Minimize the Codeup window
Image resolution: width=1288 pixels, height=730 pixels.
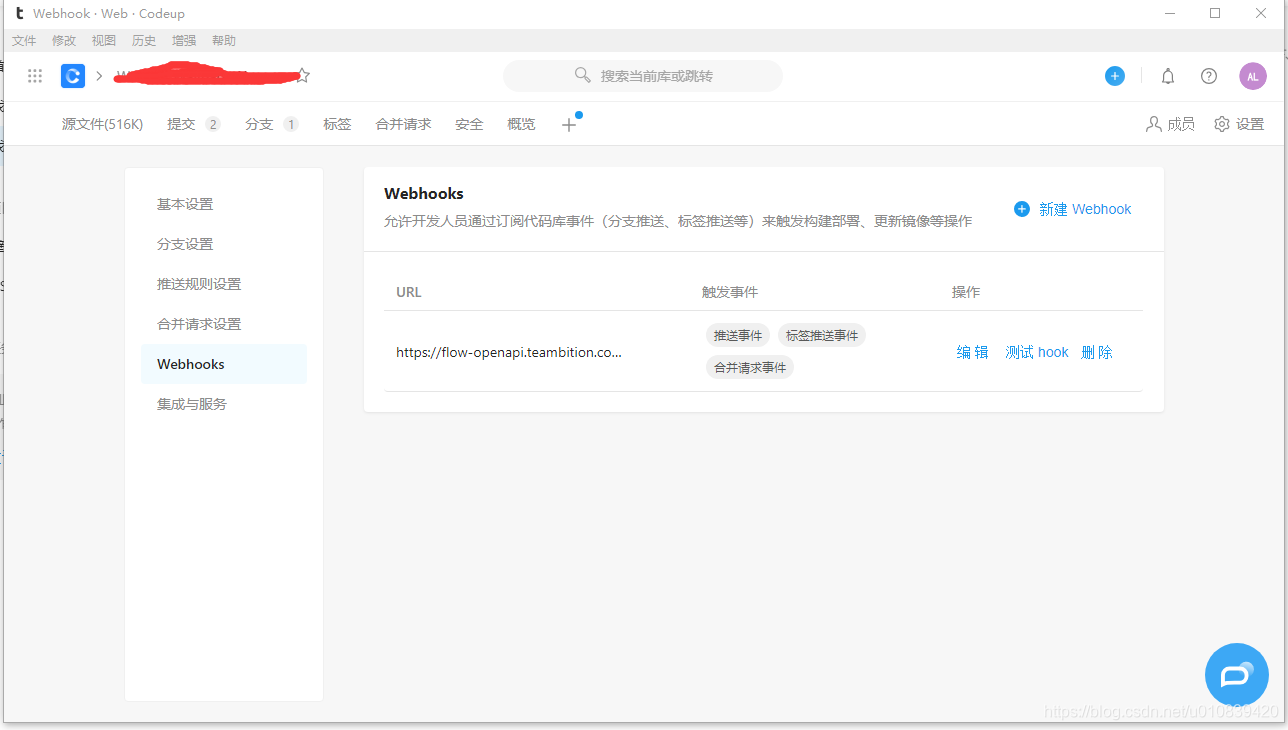1169,13
